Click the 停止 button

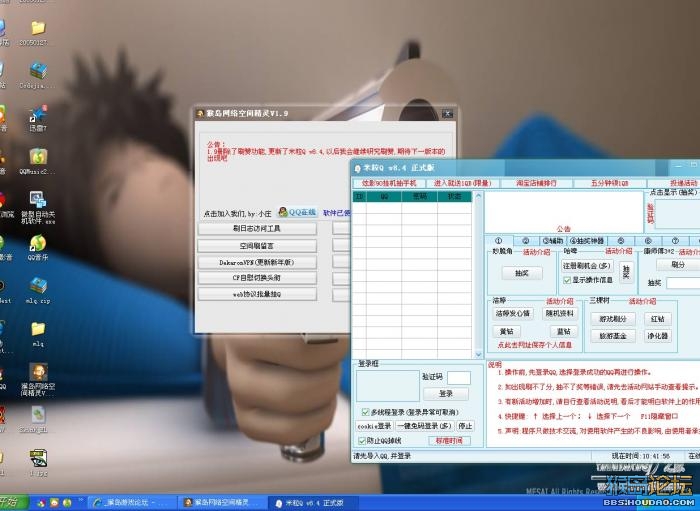tap(465, 426)
